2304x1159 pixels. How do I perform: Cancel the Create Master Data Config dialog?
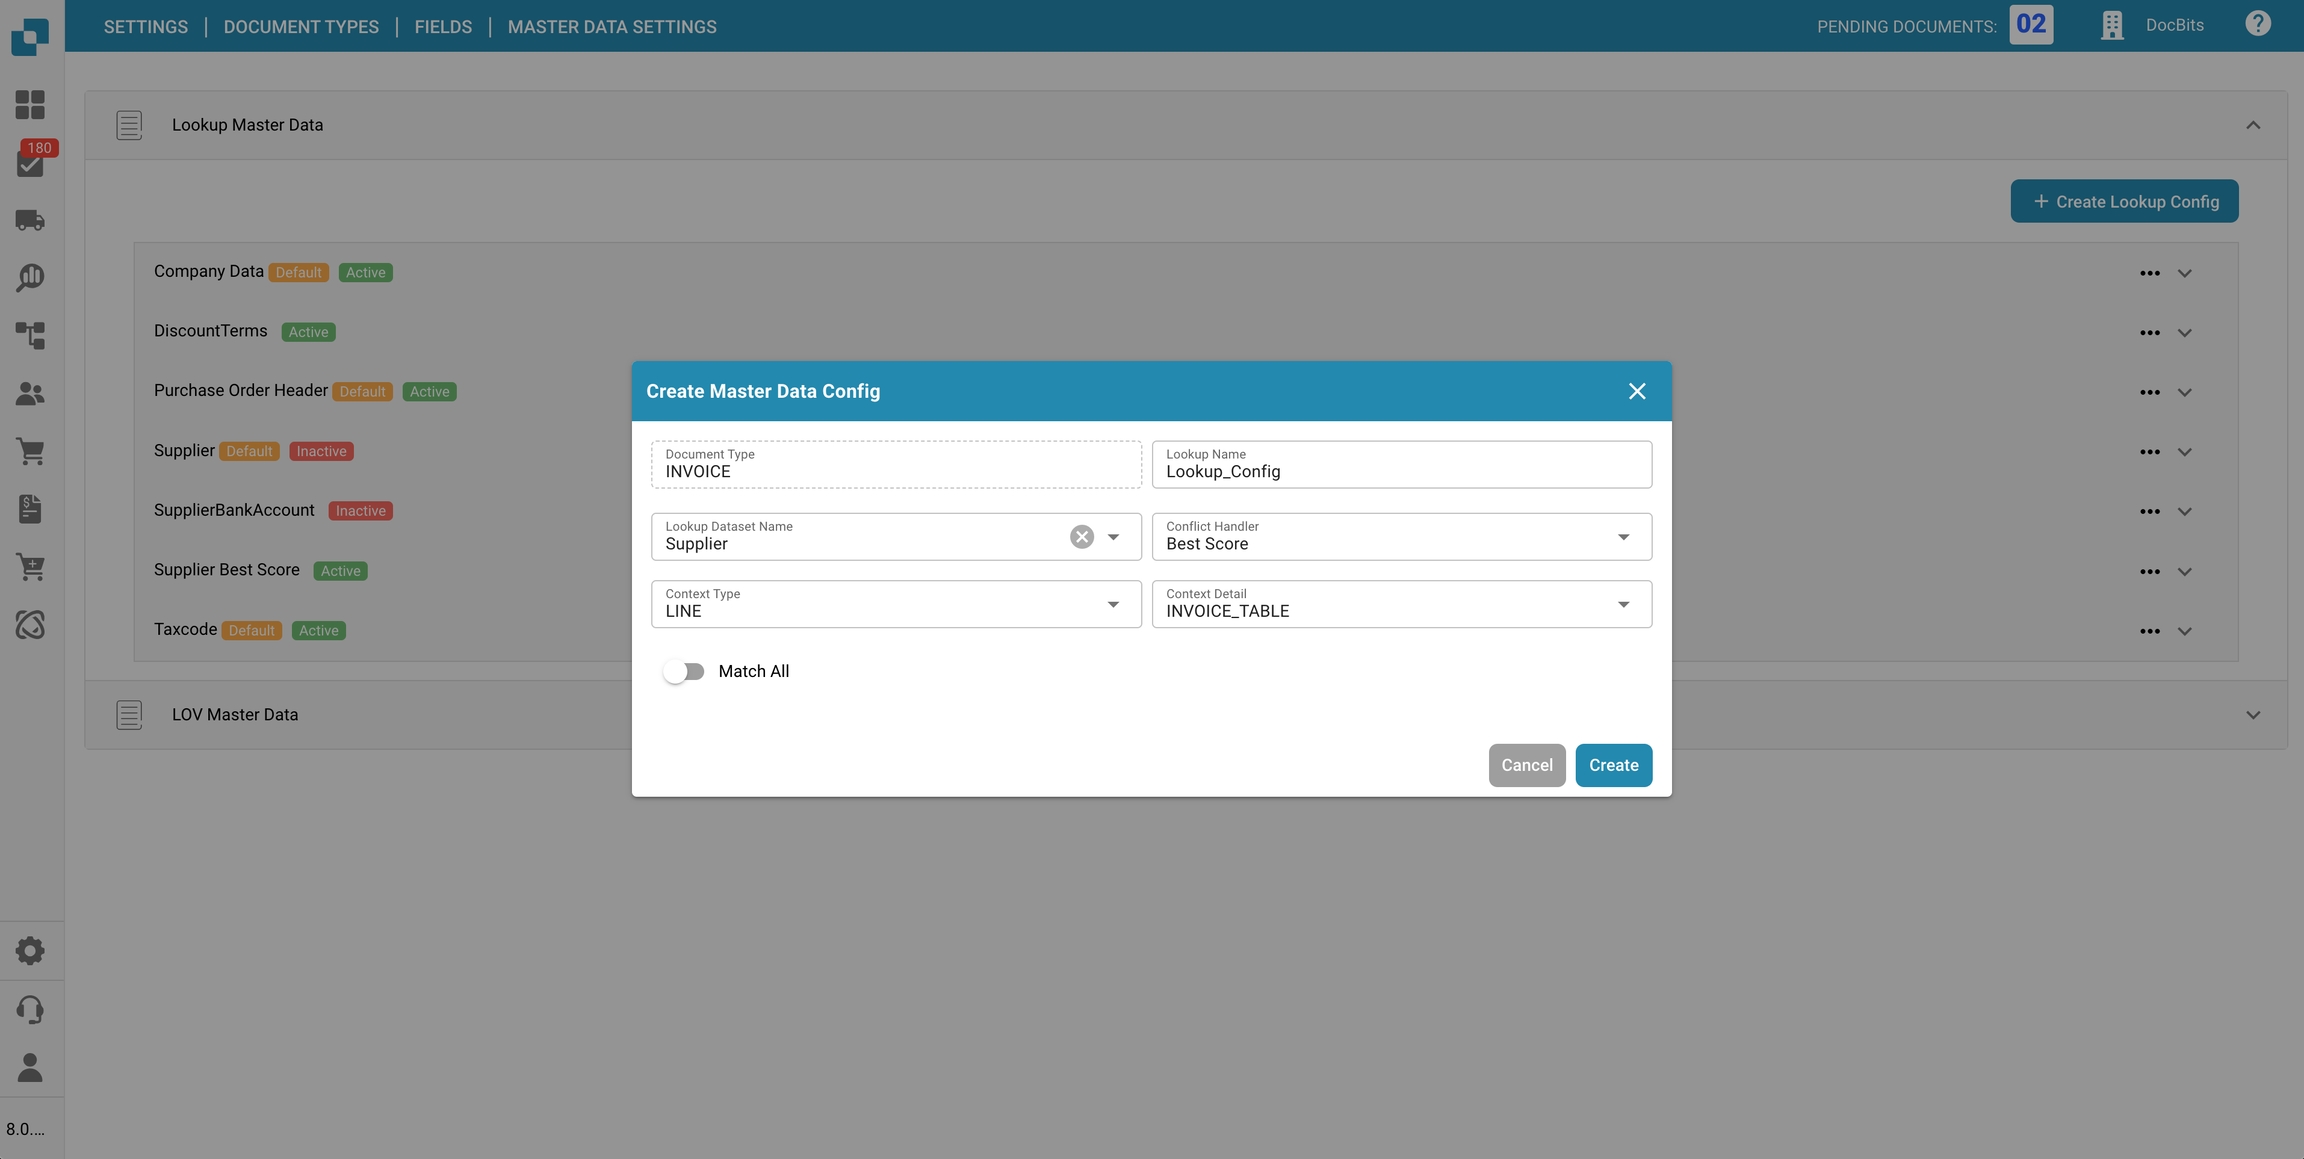pyautogui.click(x=1526, y=765)
